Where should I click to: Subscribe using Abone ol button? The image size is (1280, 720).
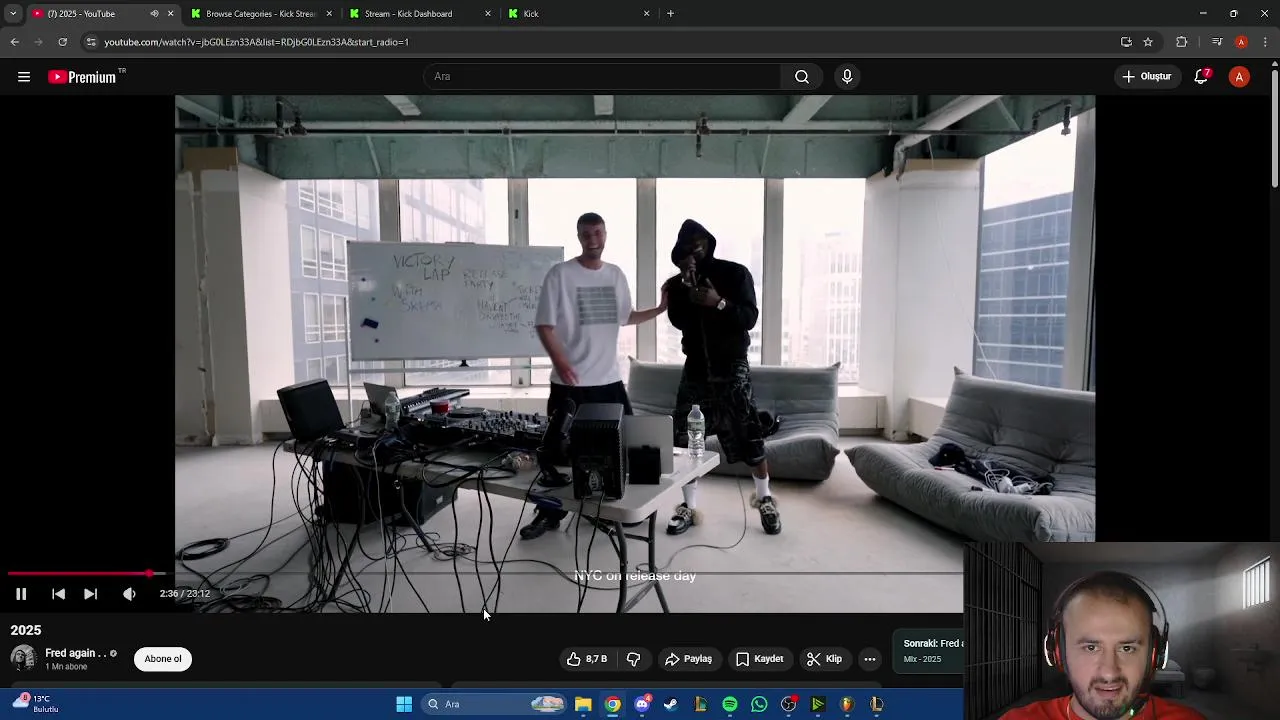[x=163, y=659]
